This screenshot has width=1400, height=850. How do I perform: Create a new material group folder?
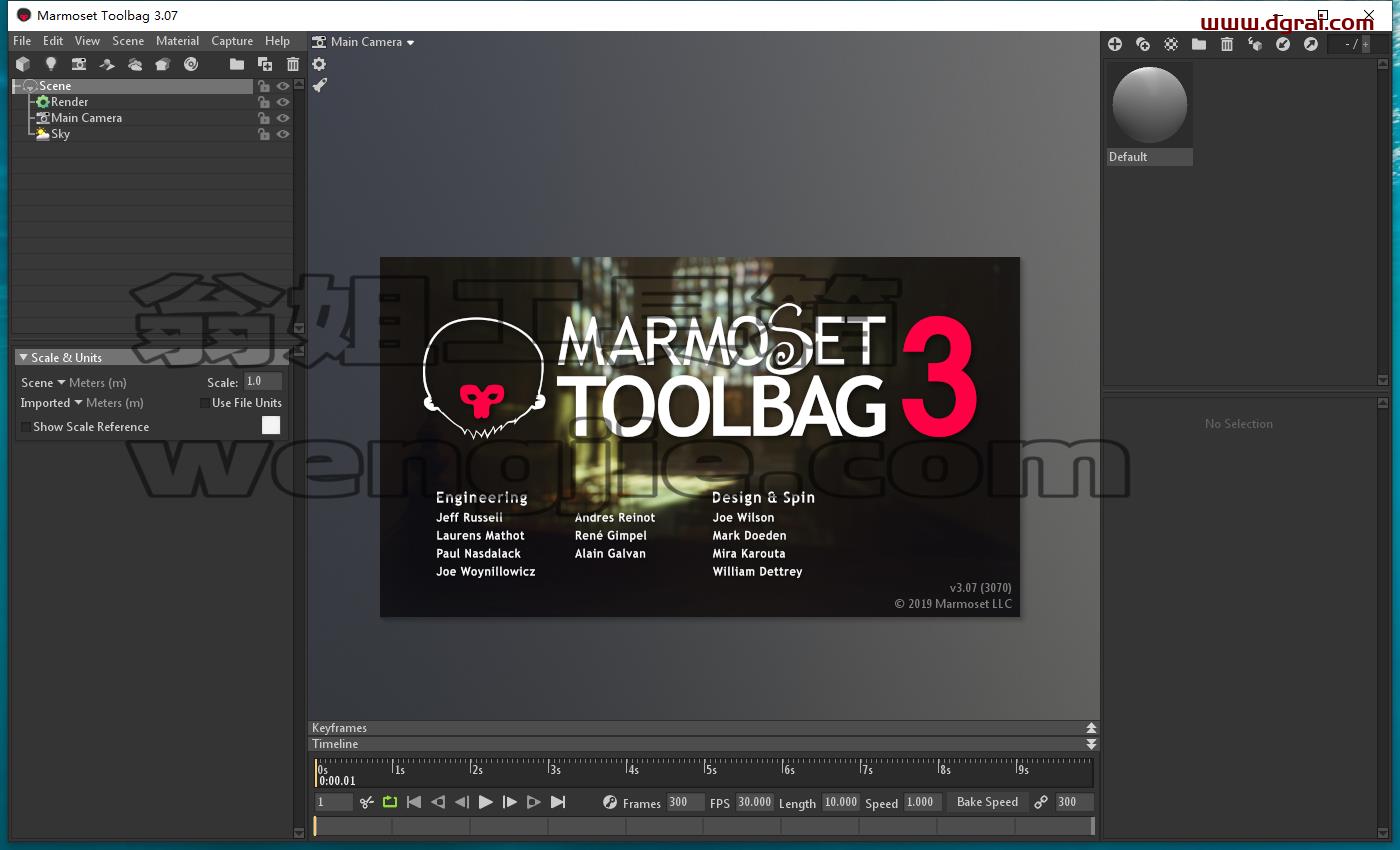1199,44
